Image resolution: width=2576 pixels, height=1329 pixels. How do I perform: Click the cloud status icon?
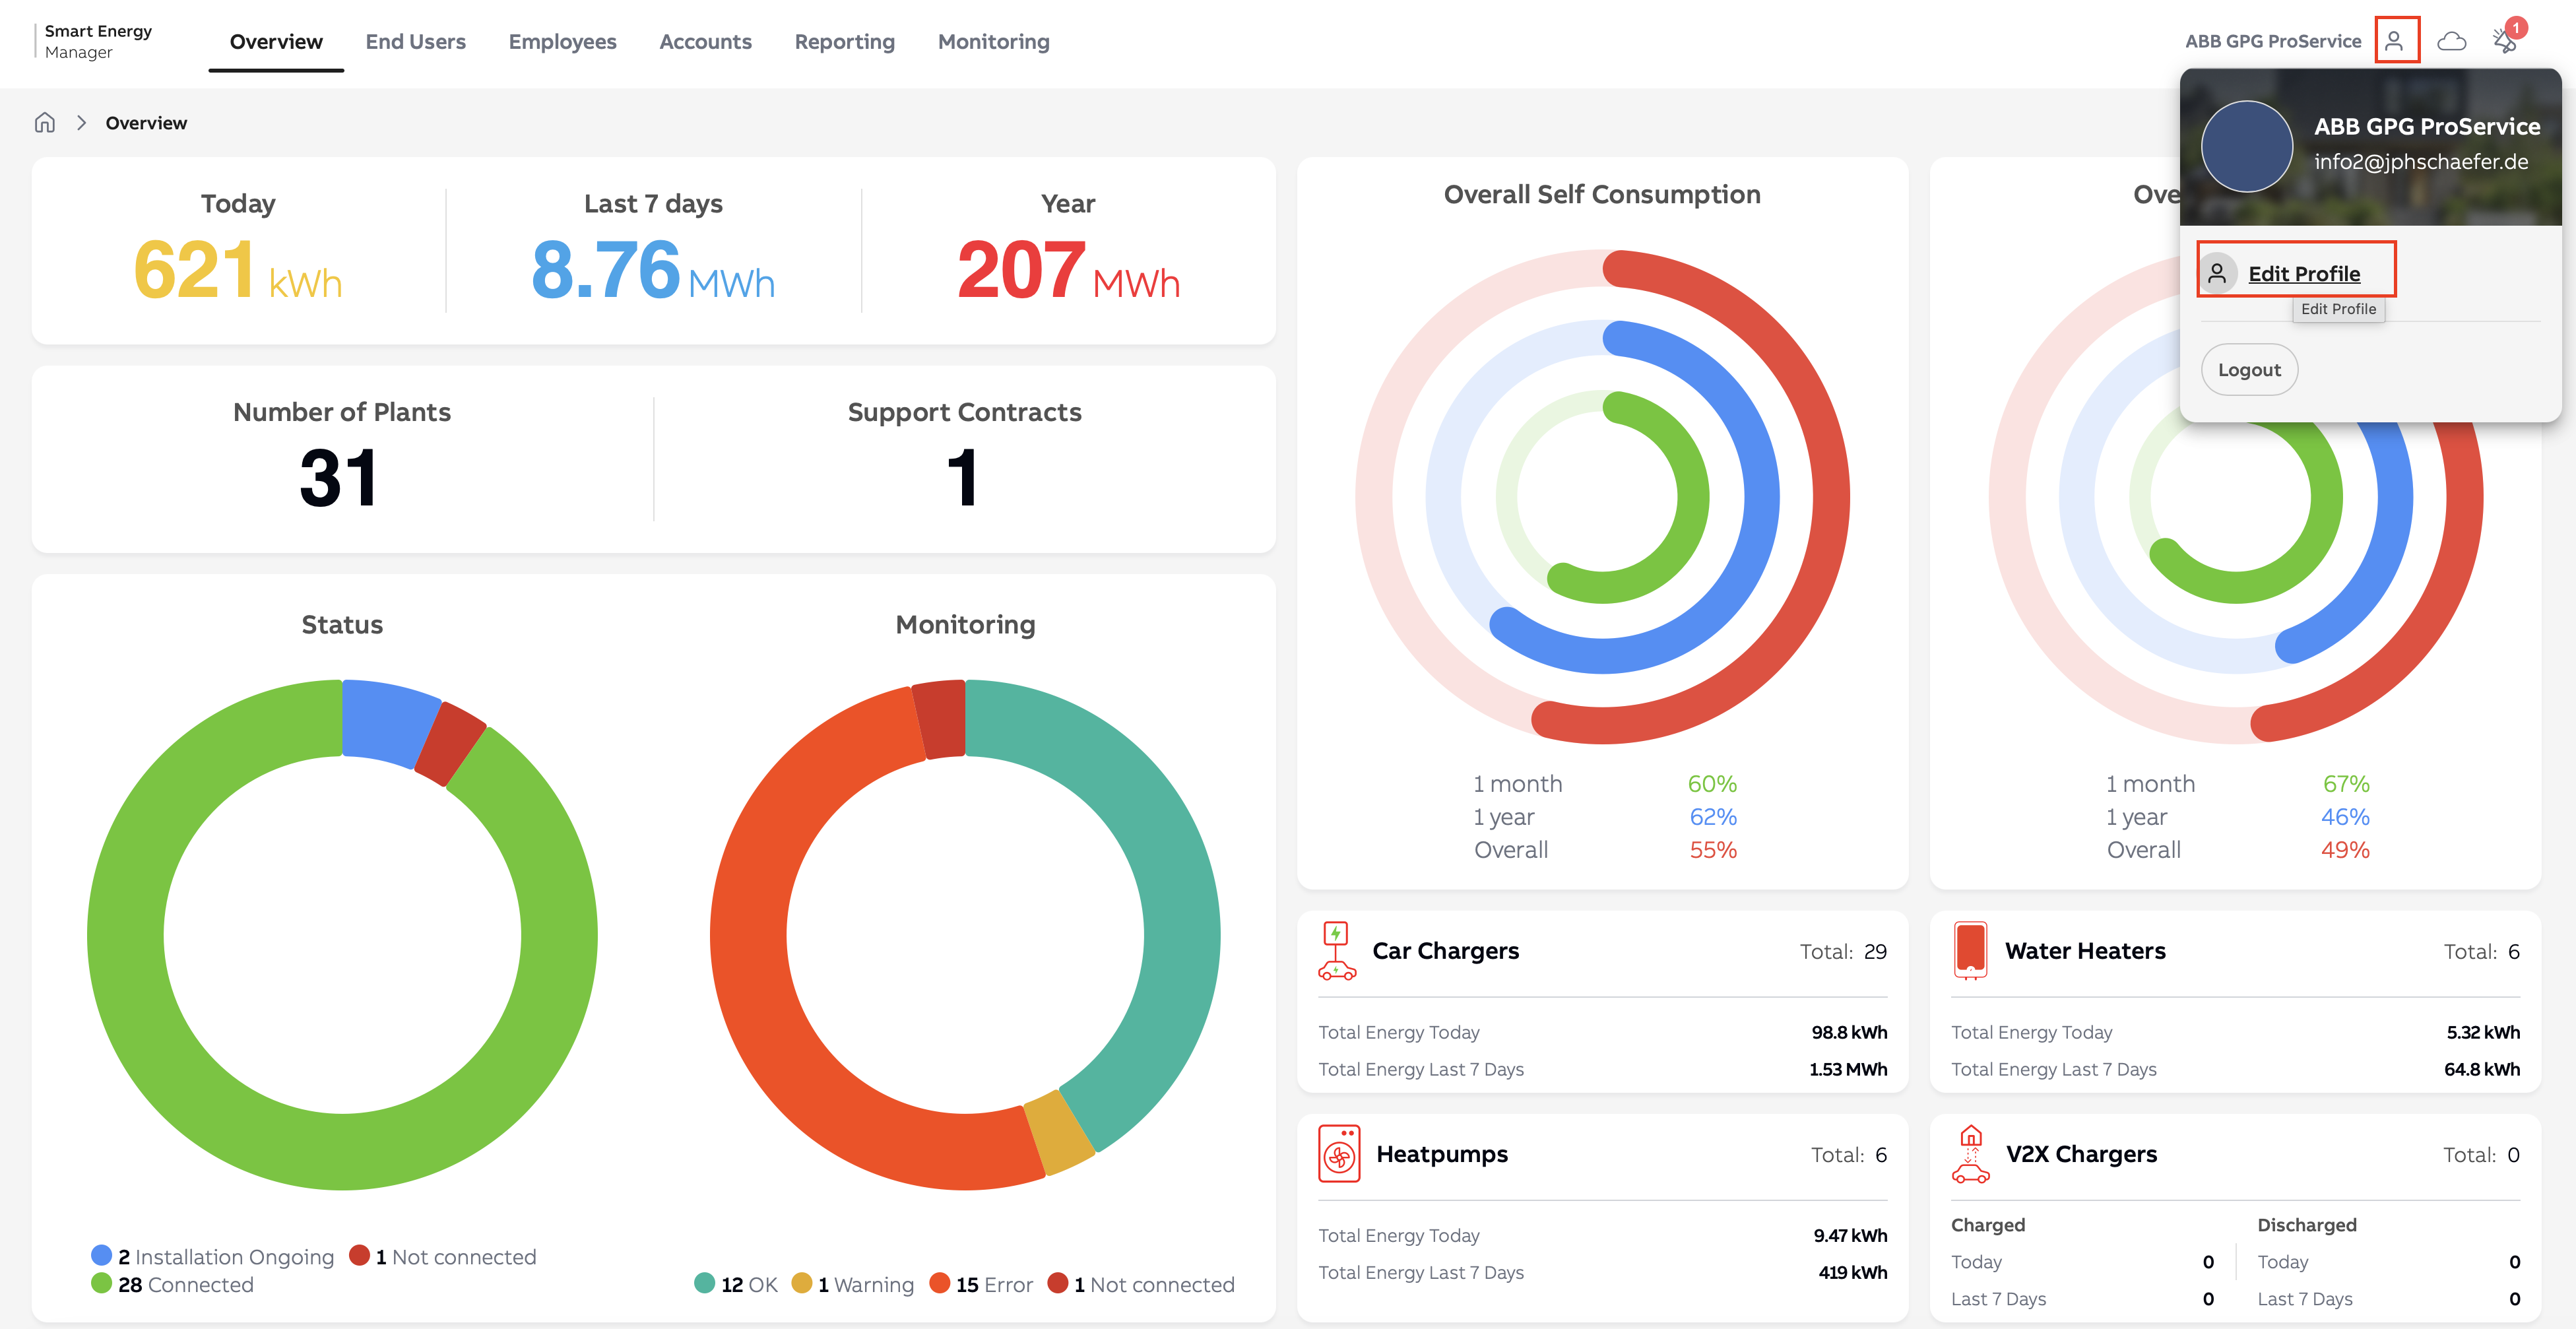point(2451,41)
